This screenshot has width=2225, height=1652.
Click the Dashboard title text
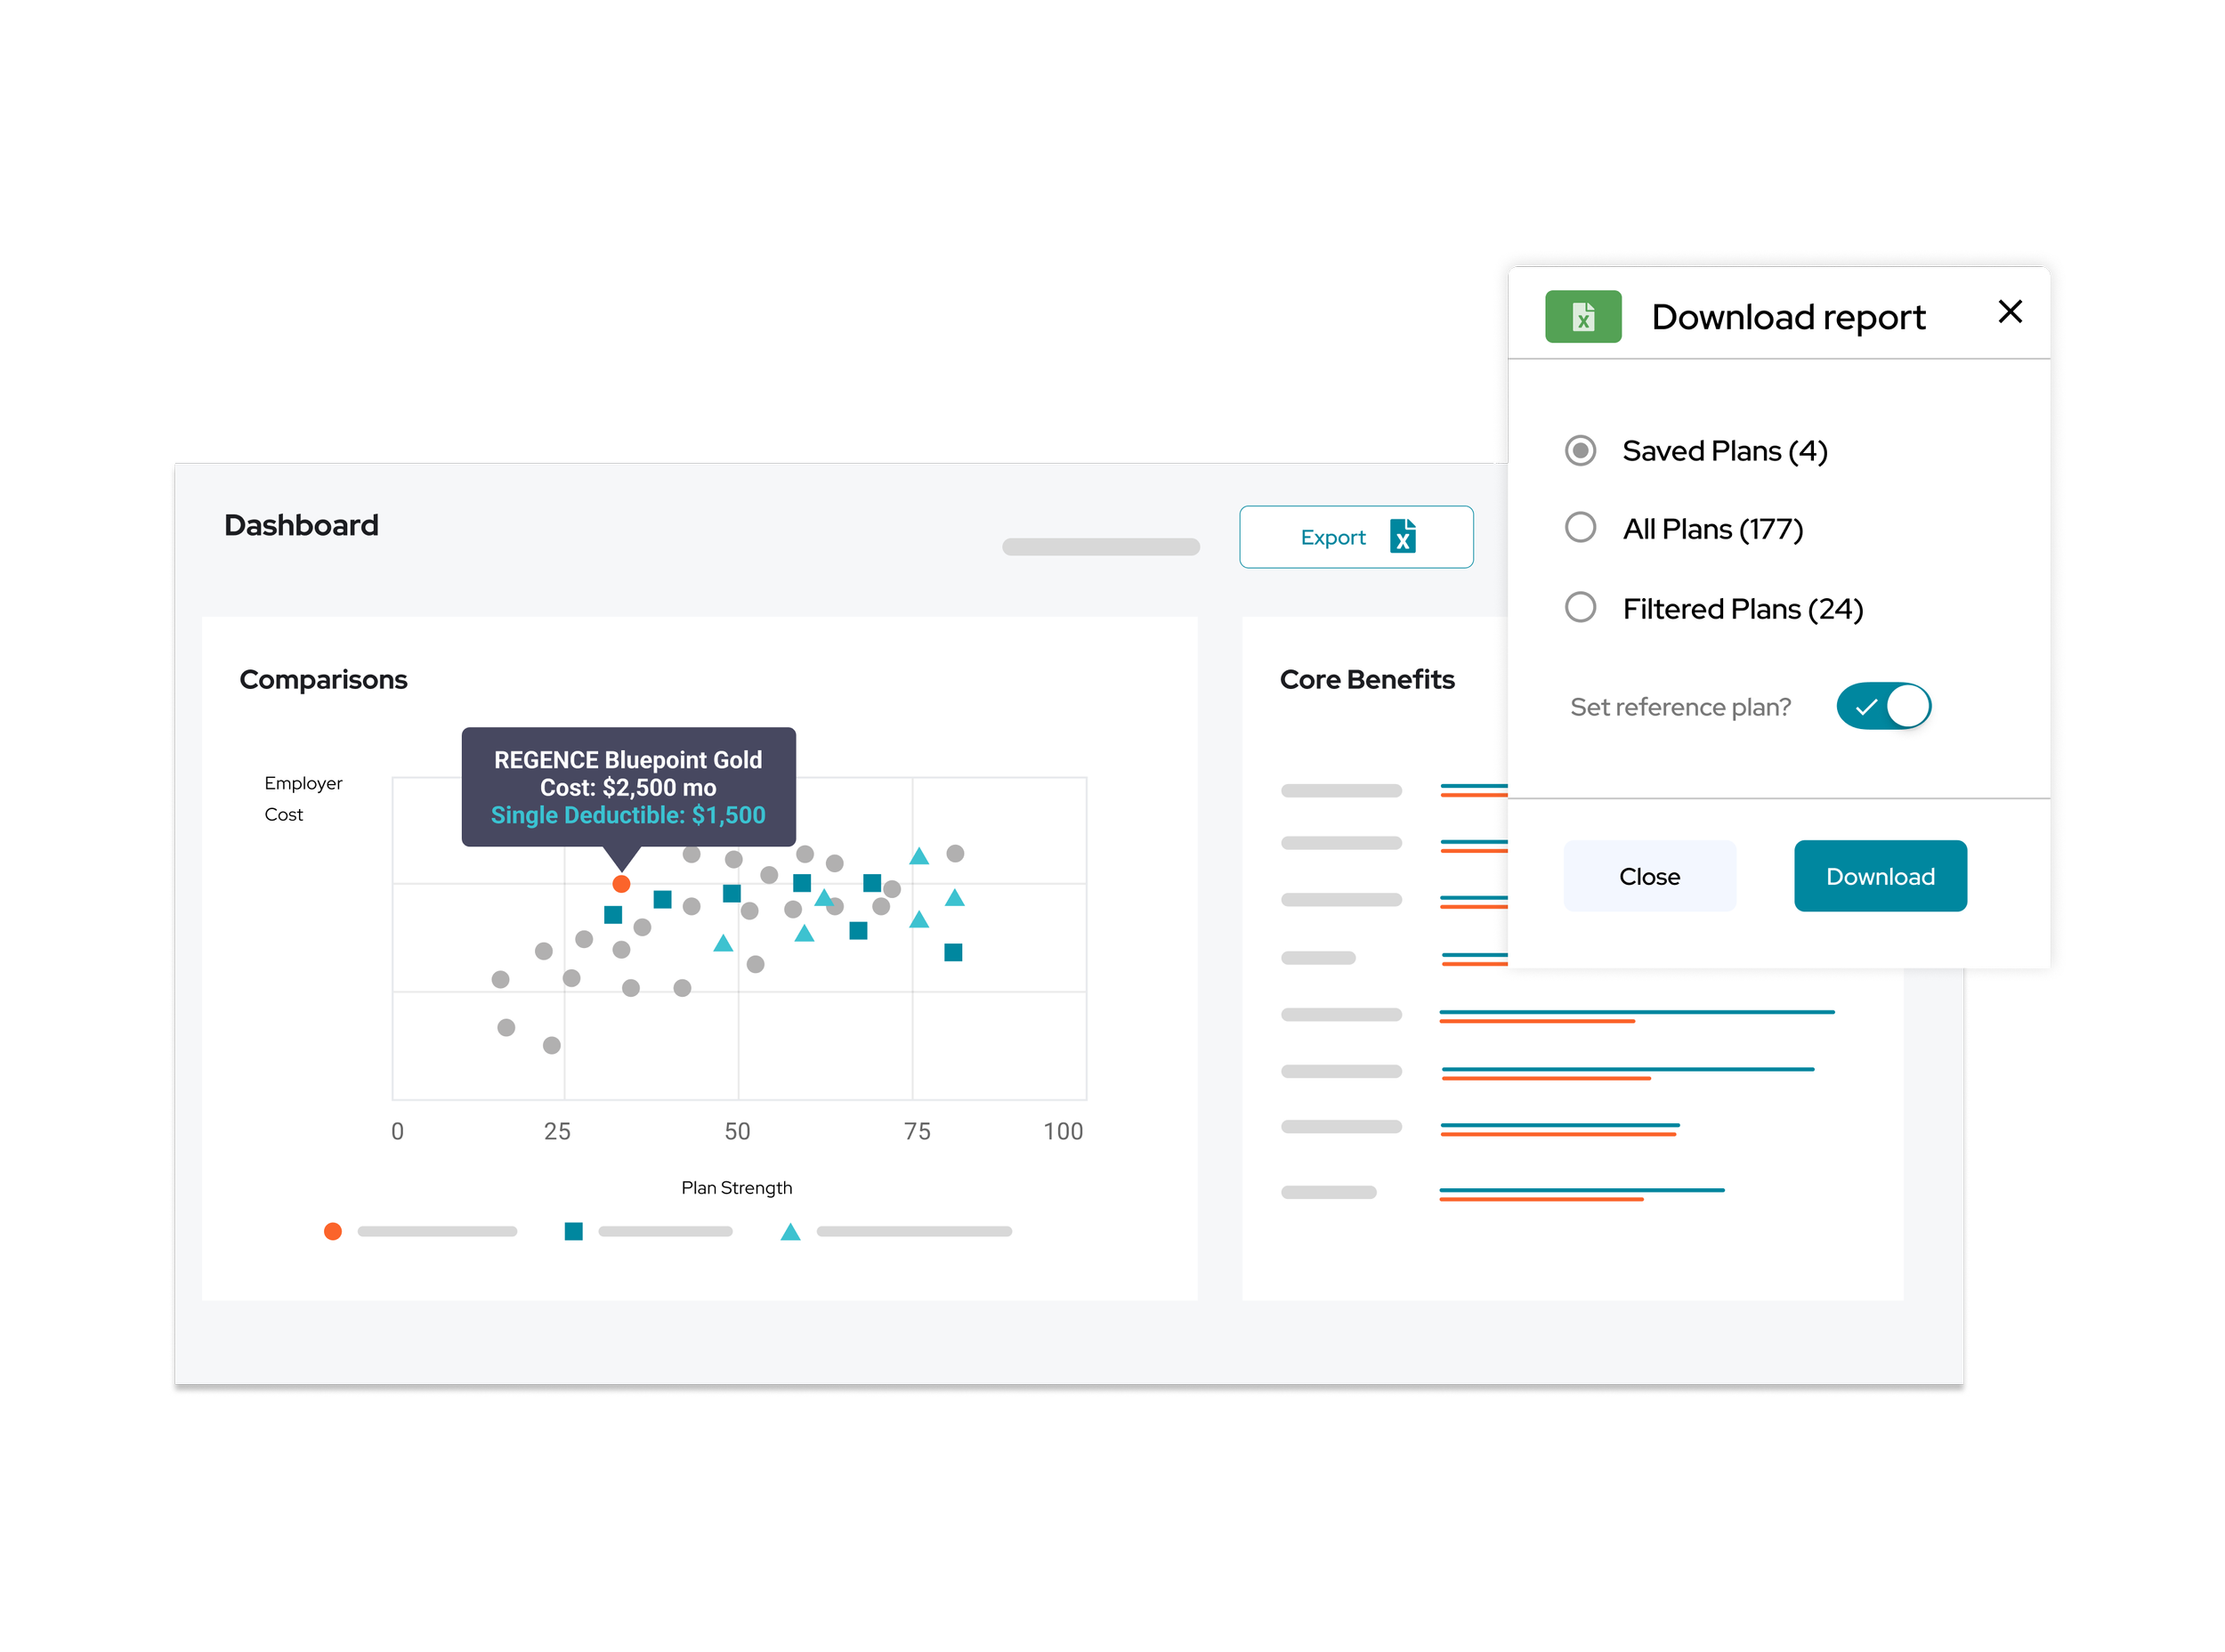(x=301, y=526)
